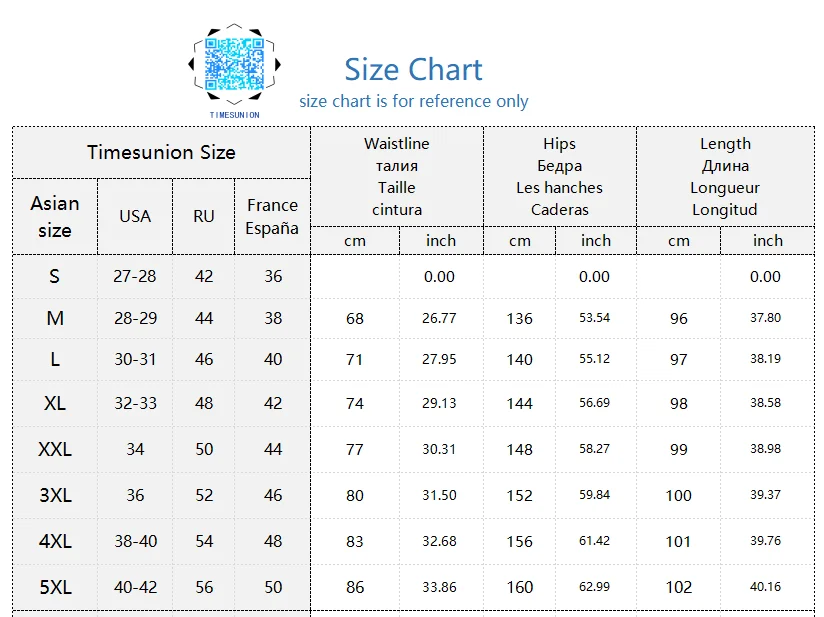Select the RU column header
The height and width of the screenshot is (617, 824).
click(203, 217)
